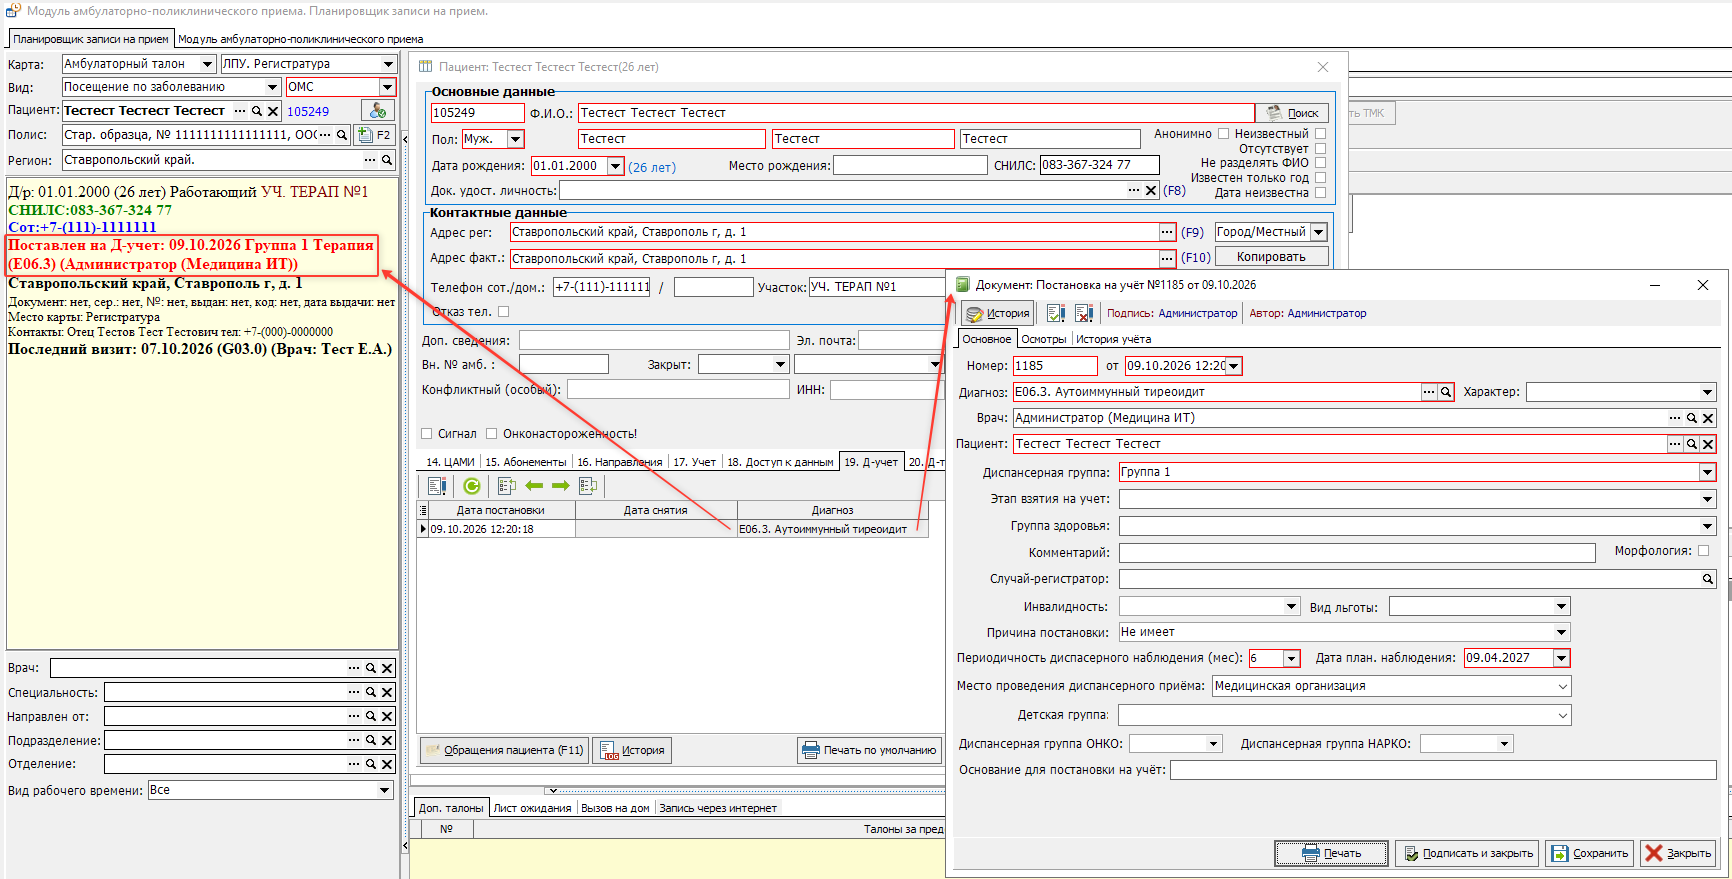Click the Копировать address button

1271,257
